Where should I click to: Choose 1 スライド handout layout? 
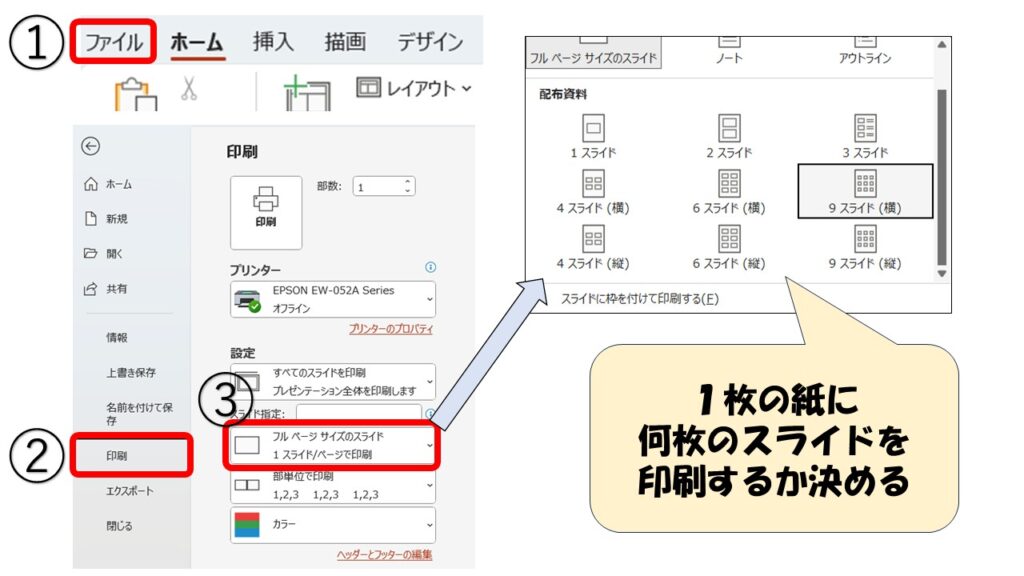pos(593,136)
